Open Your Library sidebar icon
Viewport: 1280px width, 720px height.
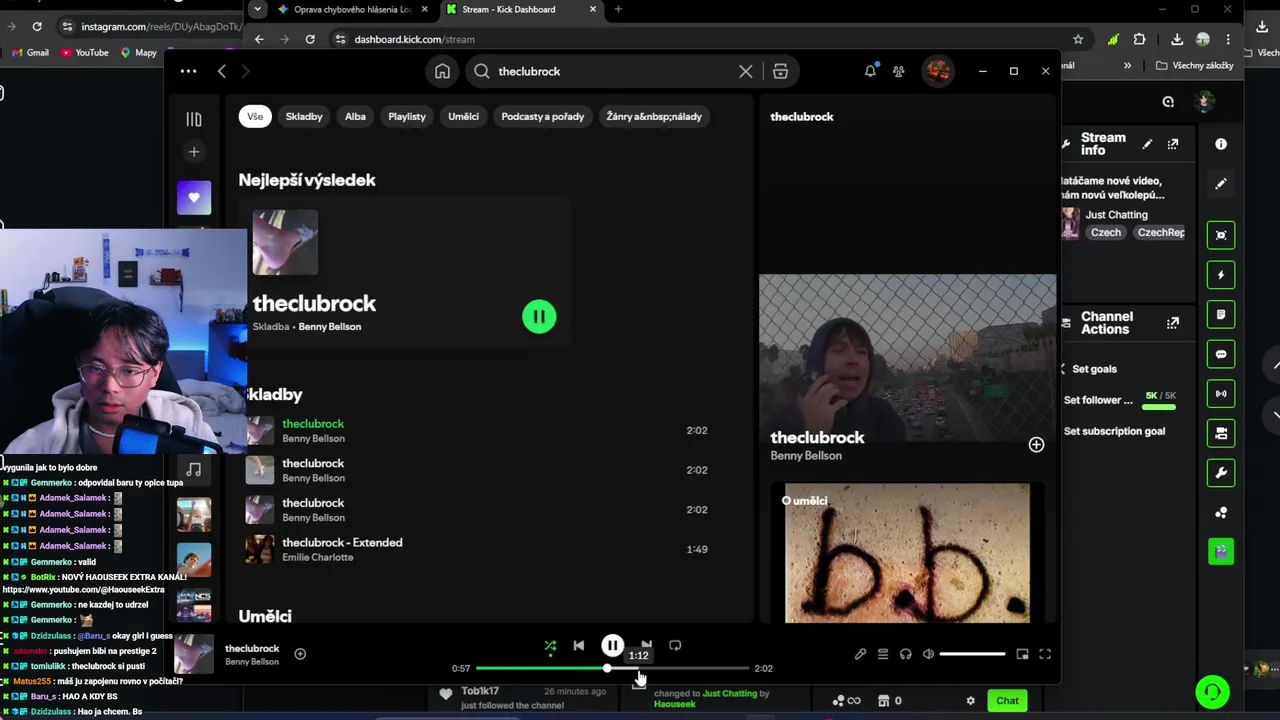point(194,119)
